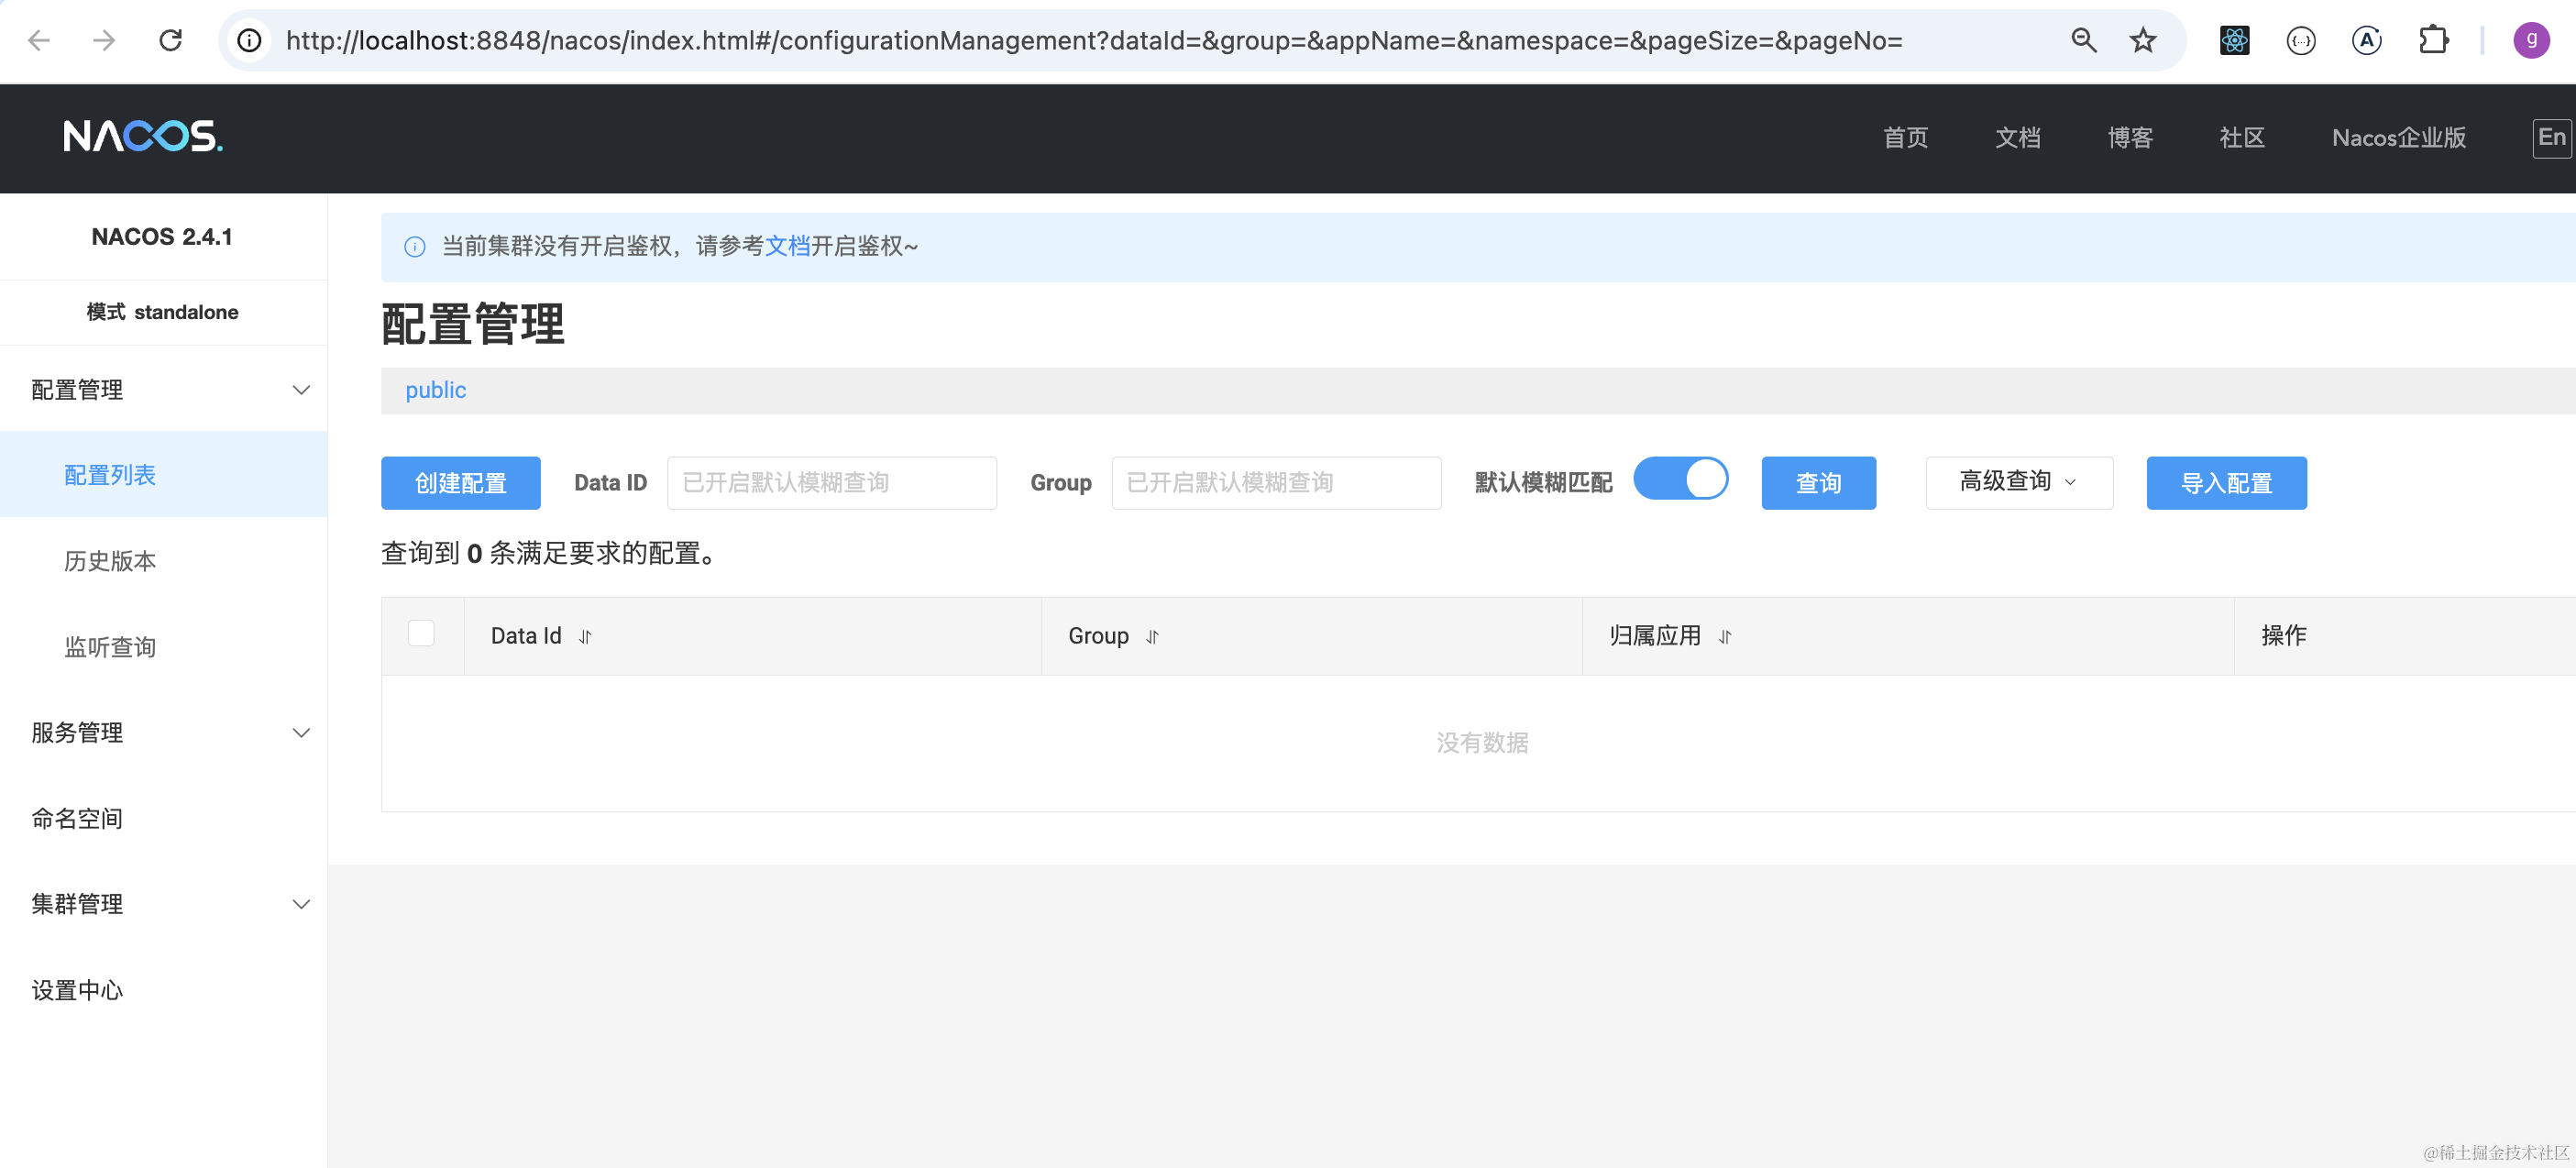Sort table by Group column icon

point(1152,636)
